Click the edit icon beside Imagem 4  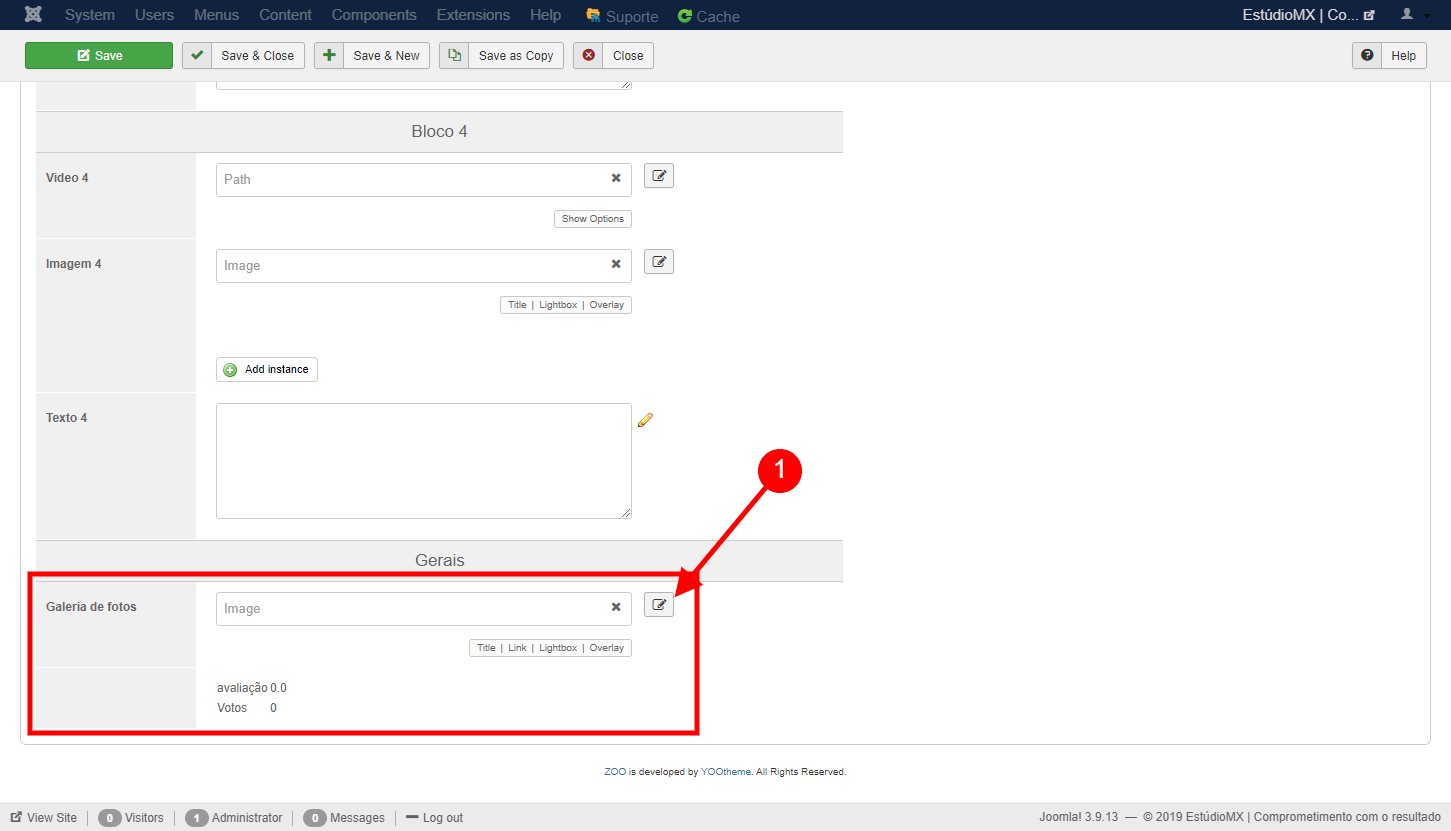point(658,262)
